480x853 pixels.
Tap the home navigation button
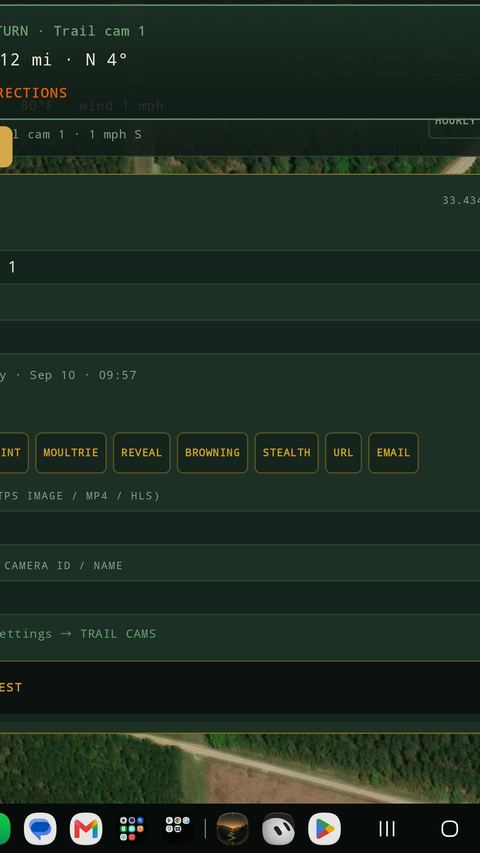[x=450, y=829]
